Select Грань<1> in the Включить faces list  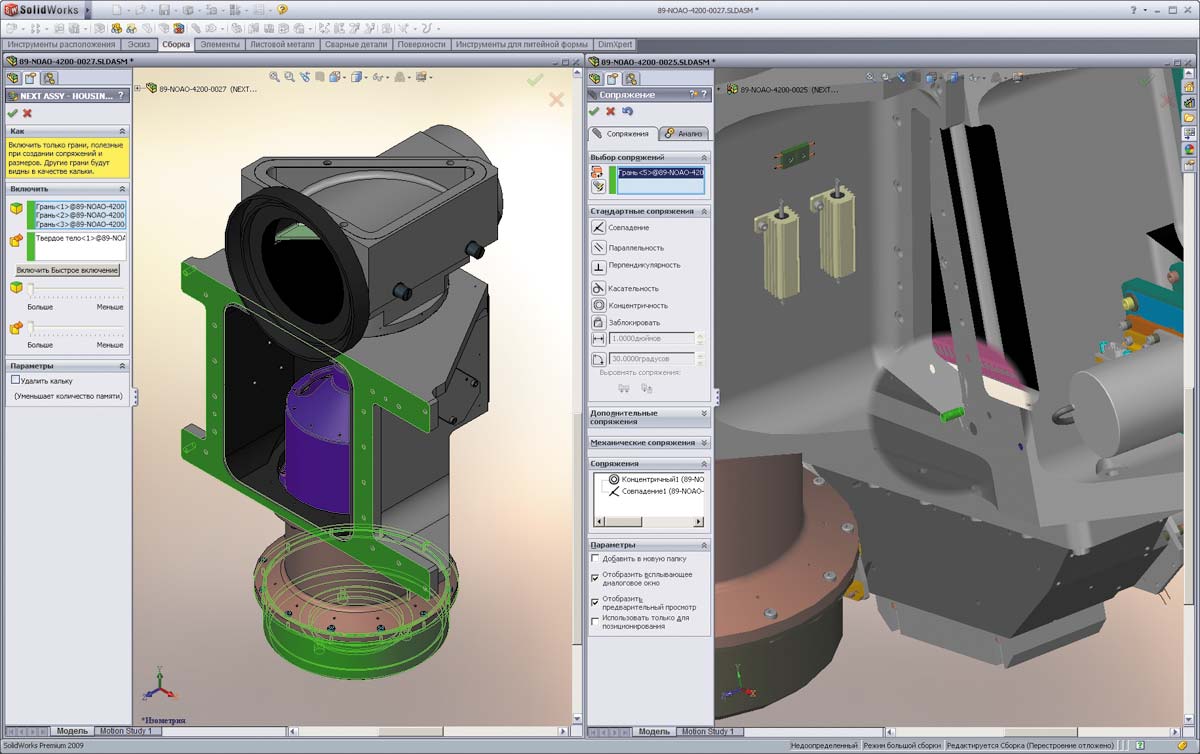[80, 206]
